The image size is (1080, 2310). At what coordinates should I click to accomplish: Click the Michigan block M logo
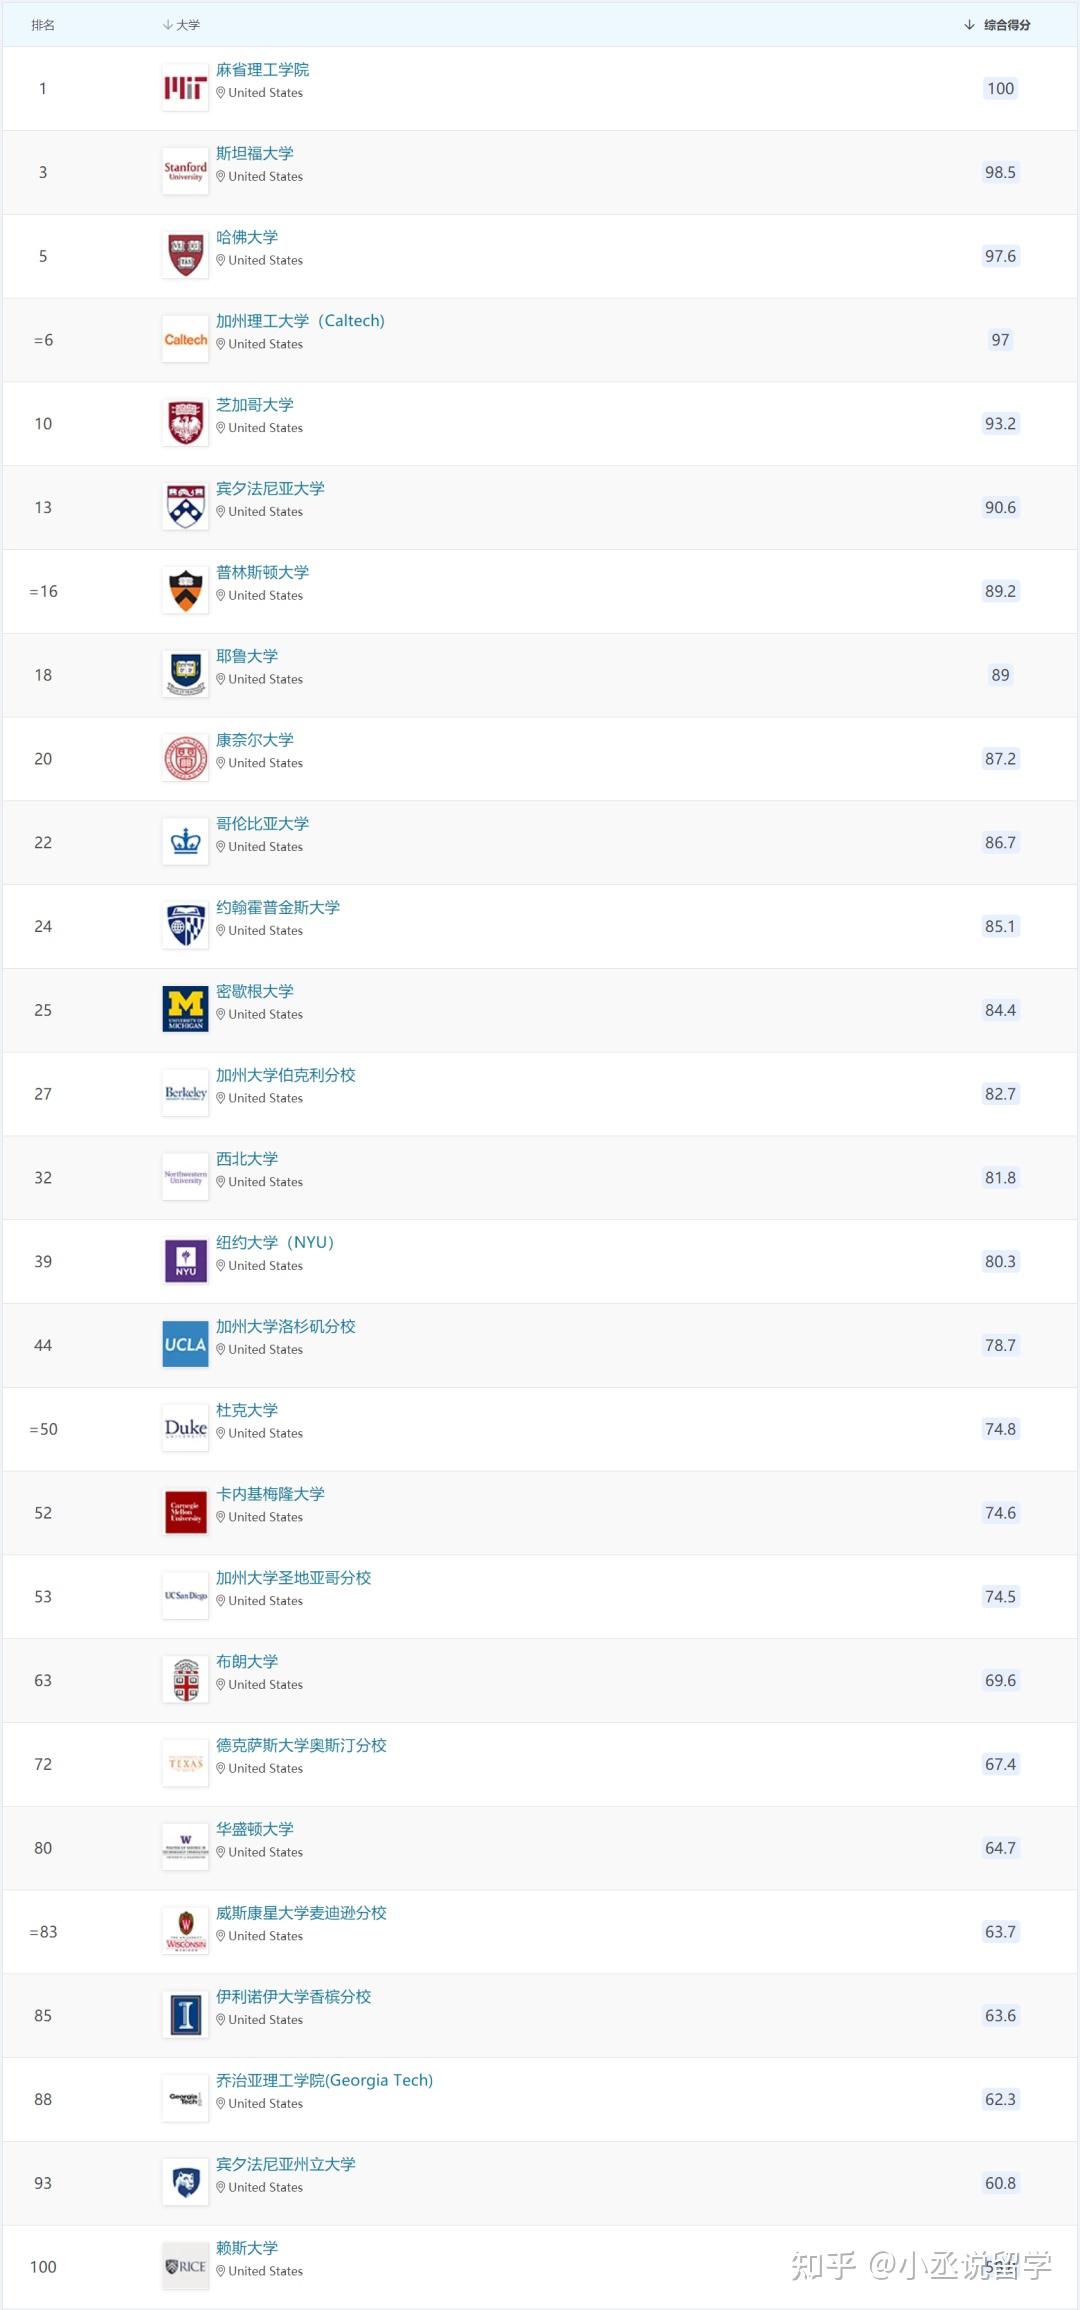[x=185, y=1010]
